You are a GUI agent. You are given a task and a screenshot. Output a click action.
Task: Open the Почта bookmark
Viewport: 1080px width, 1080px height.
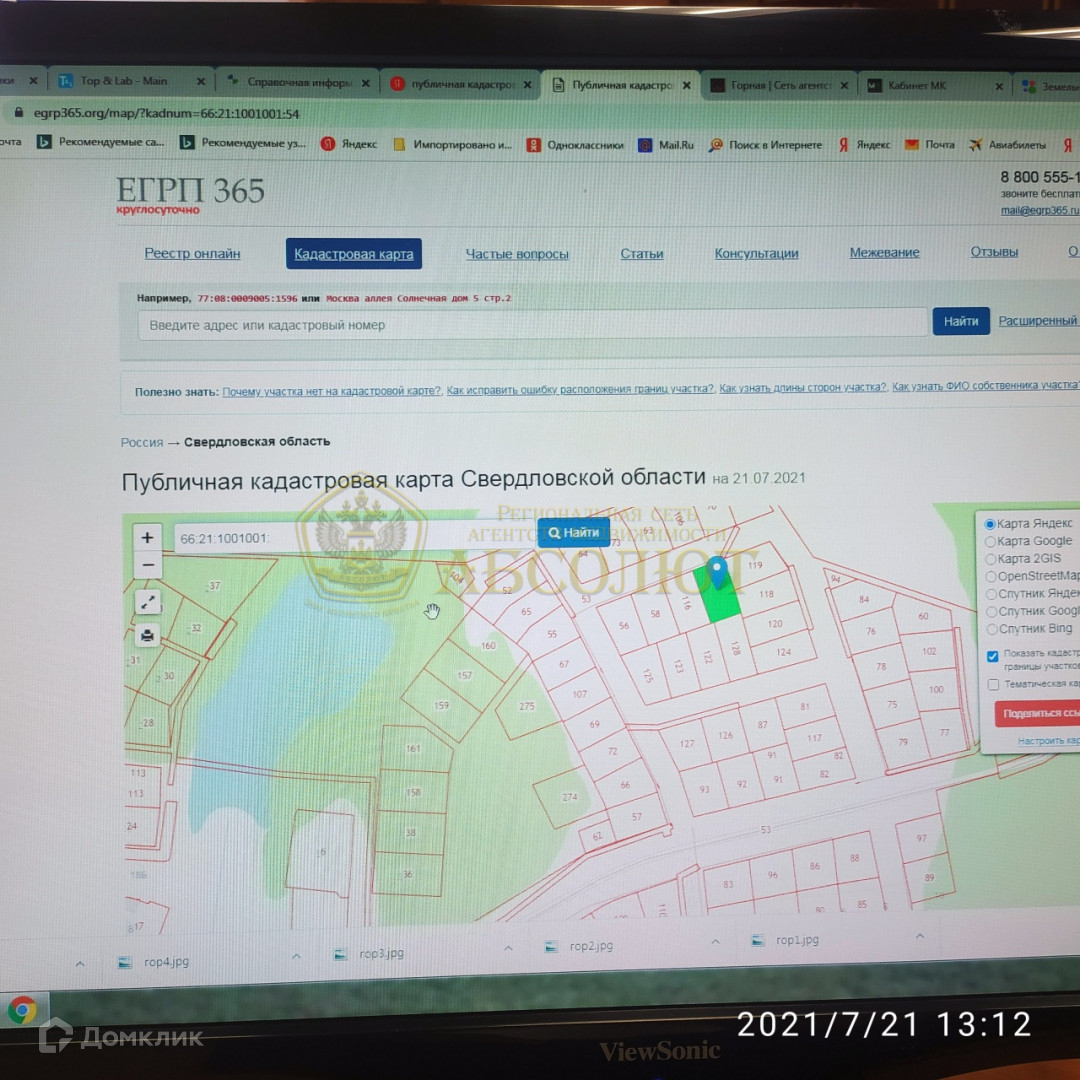(x=930, y=145)
